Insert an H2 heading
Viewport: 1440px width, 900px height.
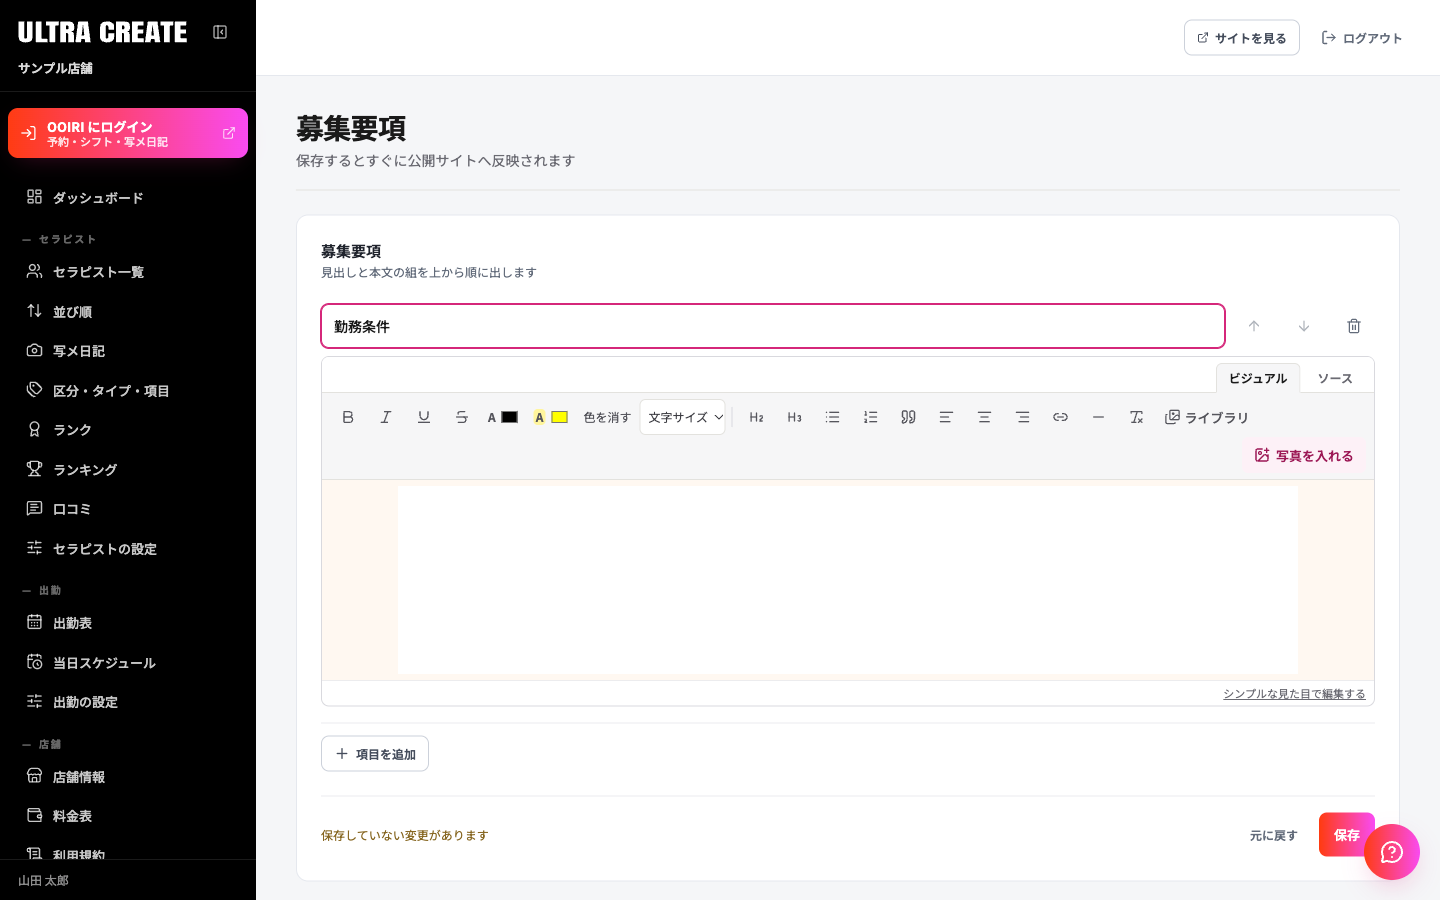coord(756,417)
